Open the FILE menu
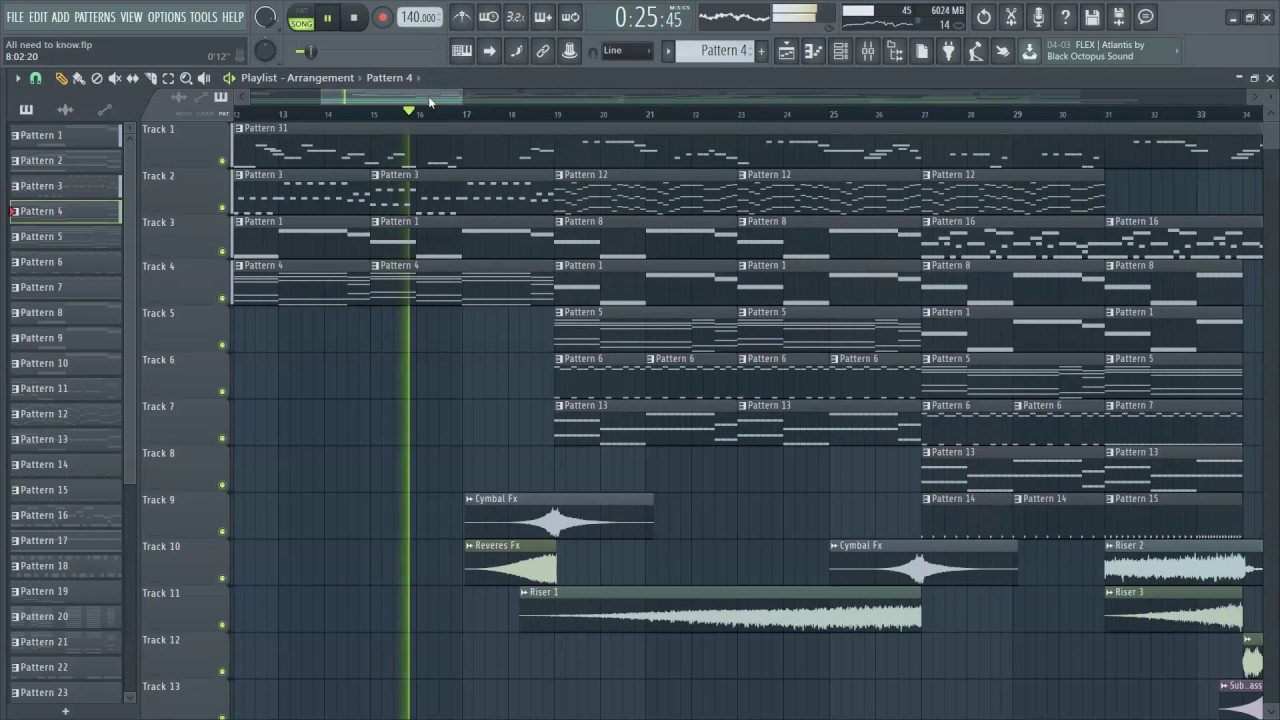The image size is (1280, 720). pos(15,17)
